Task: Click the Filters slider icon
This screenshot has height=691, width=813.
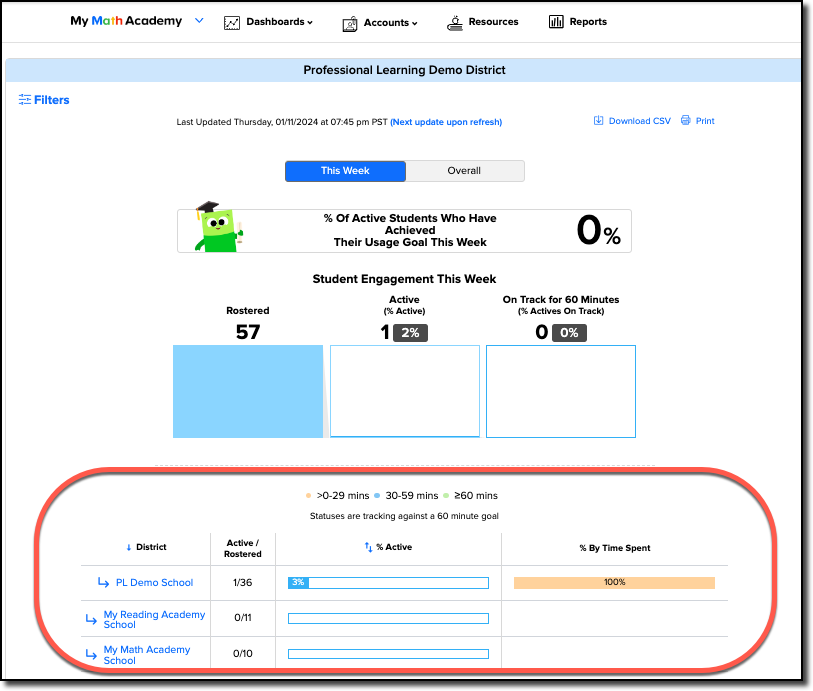Action: [24, 100]
